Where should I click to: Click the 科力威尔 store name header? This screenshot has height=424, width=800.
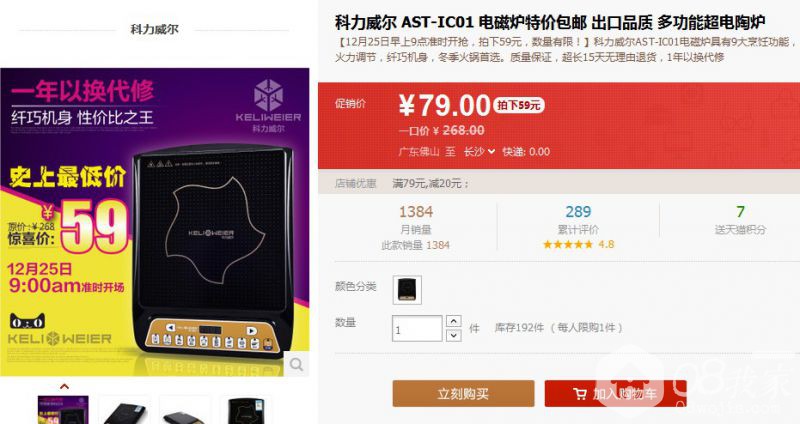point(154,30)
